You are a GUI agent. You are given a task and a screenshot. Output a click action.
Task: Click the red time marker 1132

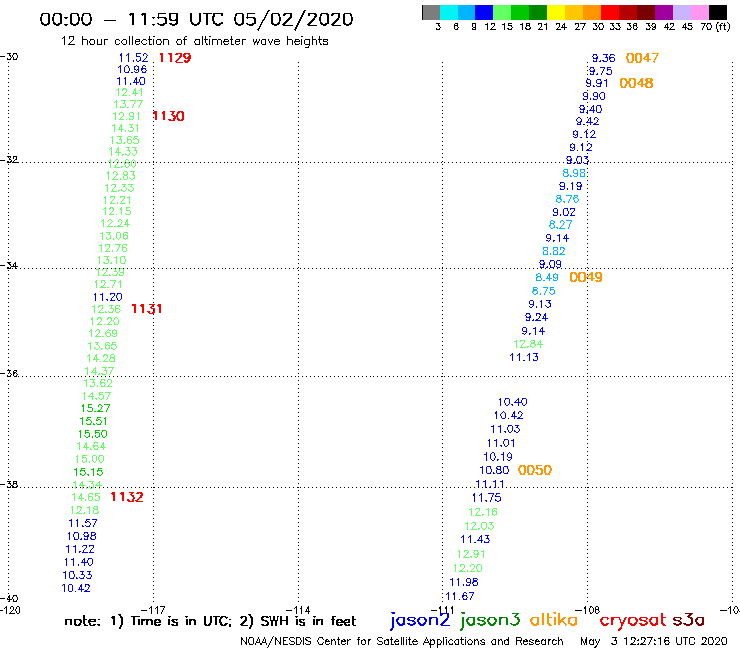click(126, 497)
